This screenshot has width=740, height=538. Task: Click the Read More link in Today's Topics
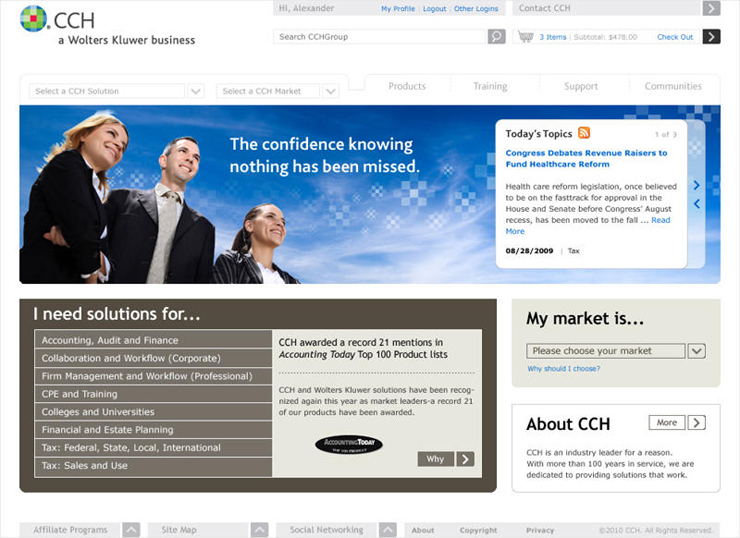[660, 220]
